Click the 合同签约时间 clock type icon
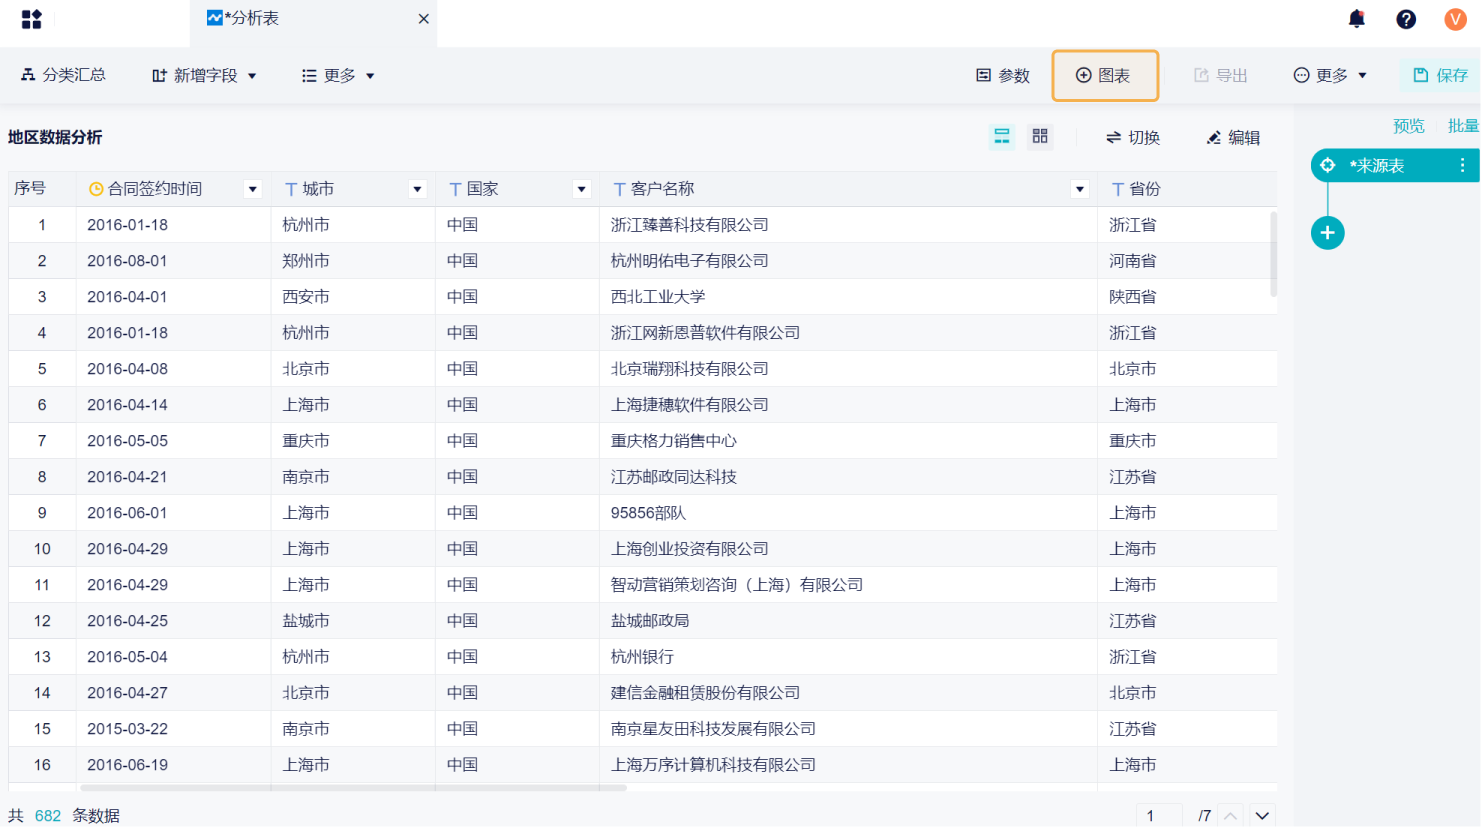1481x827 pixels. click(96, 189)
